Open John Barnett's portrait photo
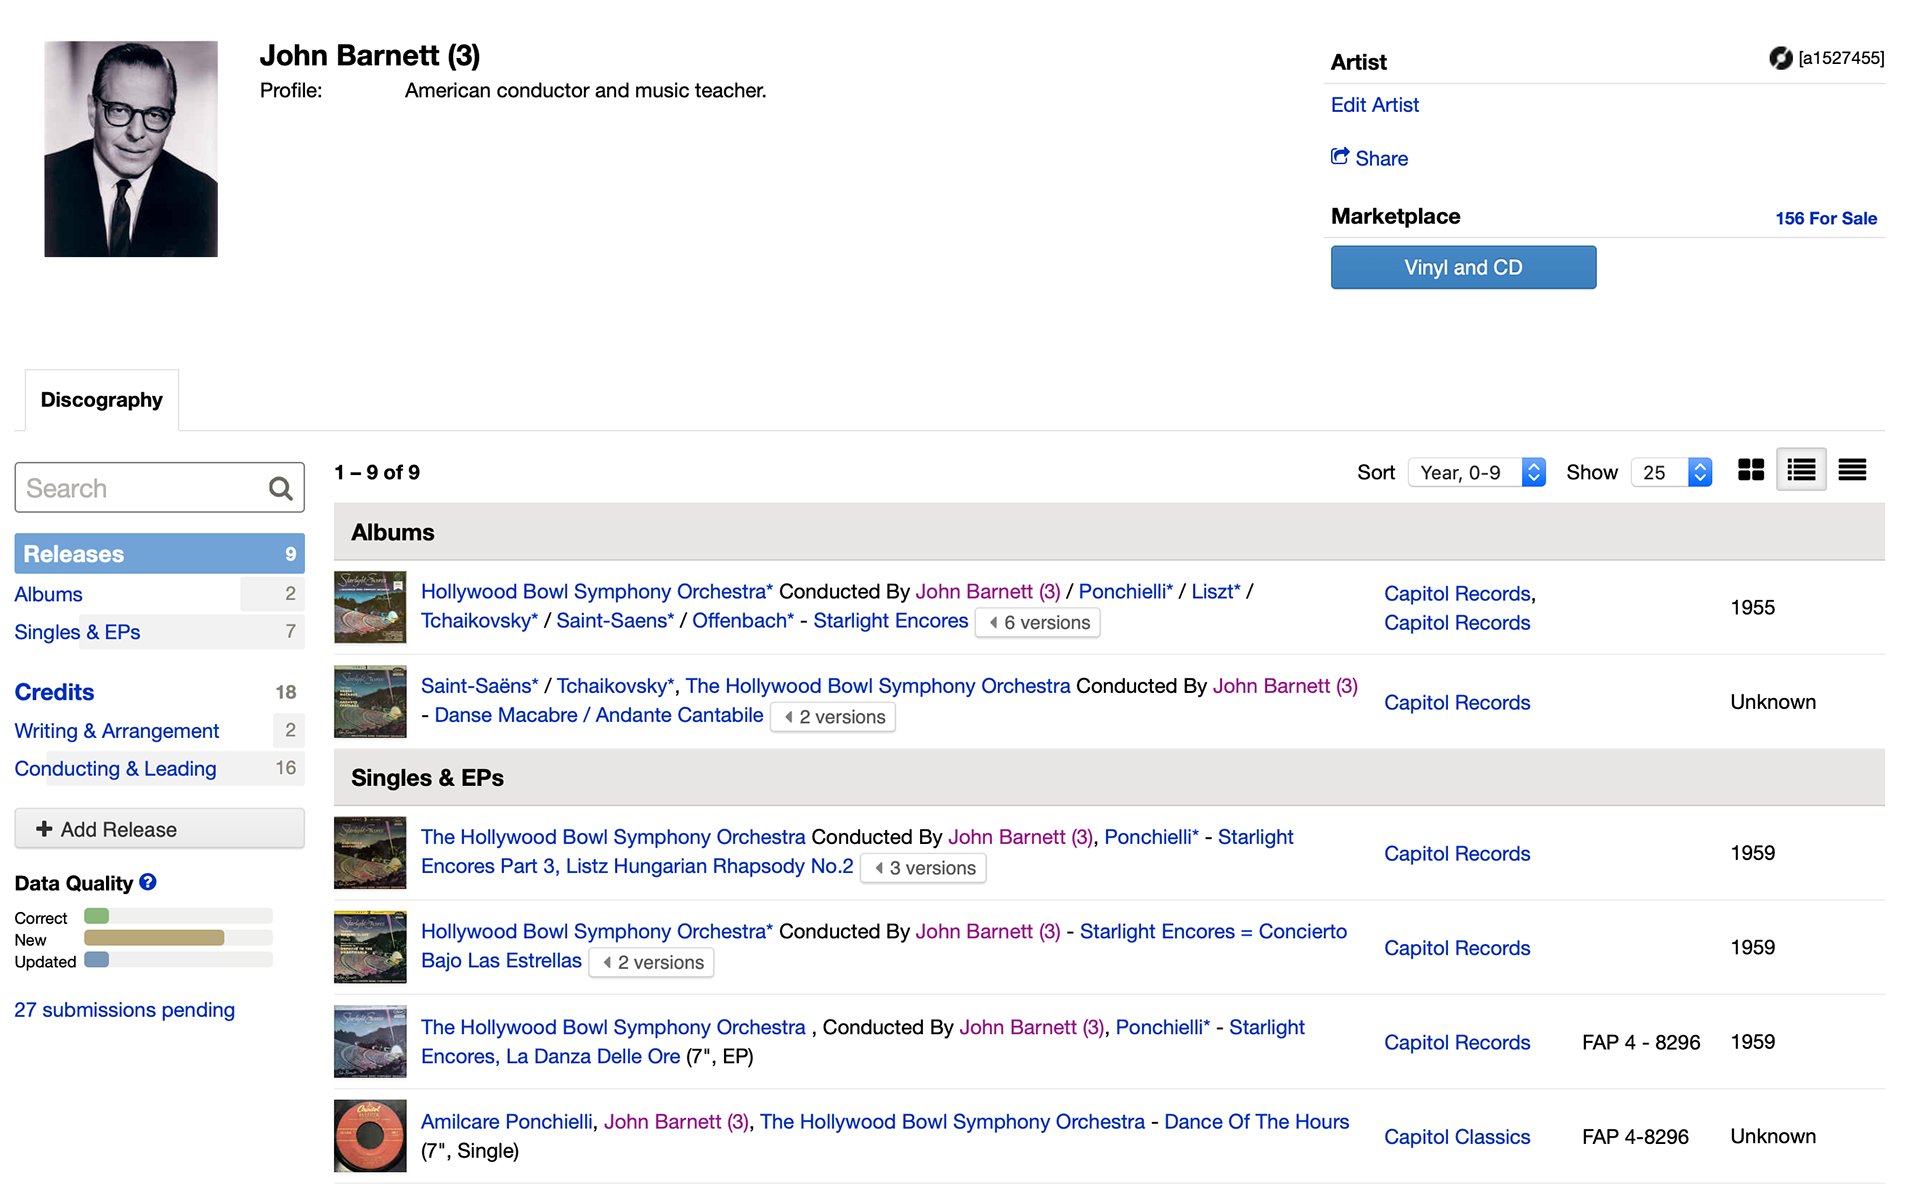Screen dimensions: 1920x1194 pyautogui.click(x=131, y=149)
